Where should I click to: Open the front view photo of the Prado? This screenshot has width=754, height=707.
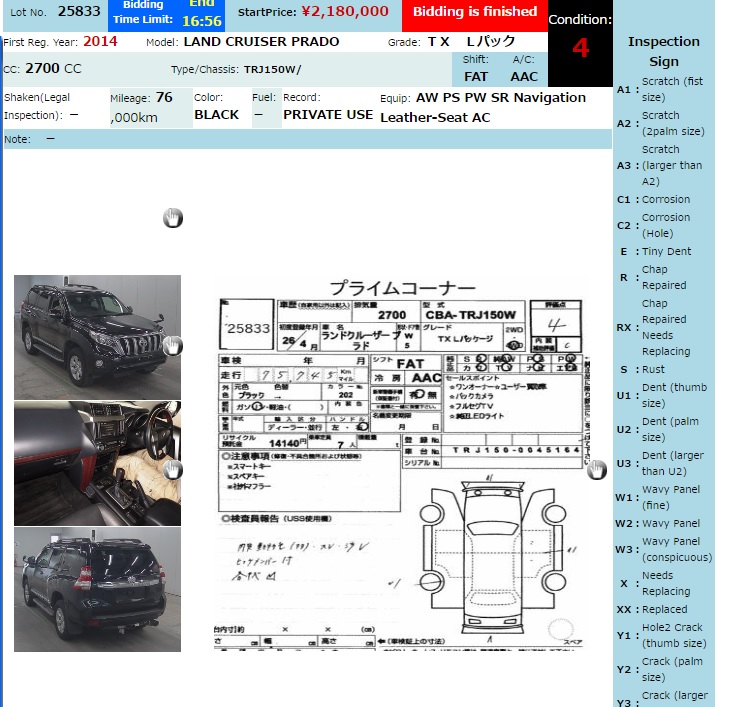tap(97, 336)
